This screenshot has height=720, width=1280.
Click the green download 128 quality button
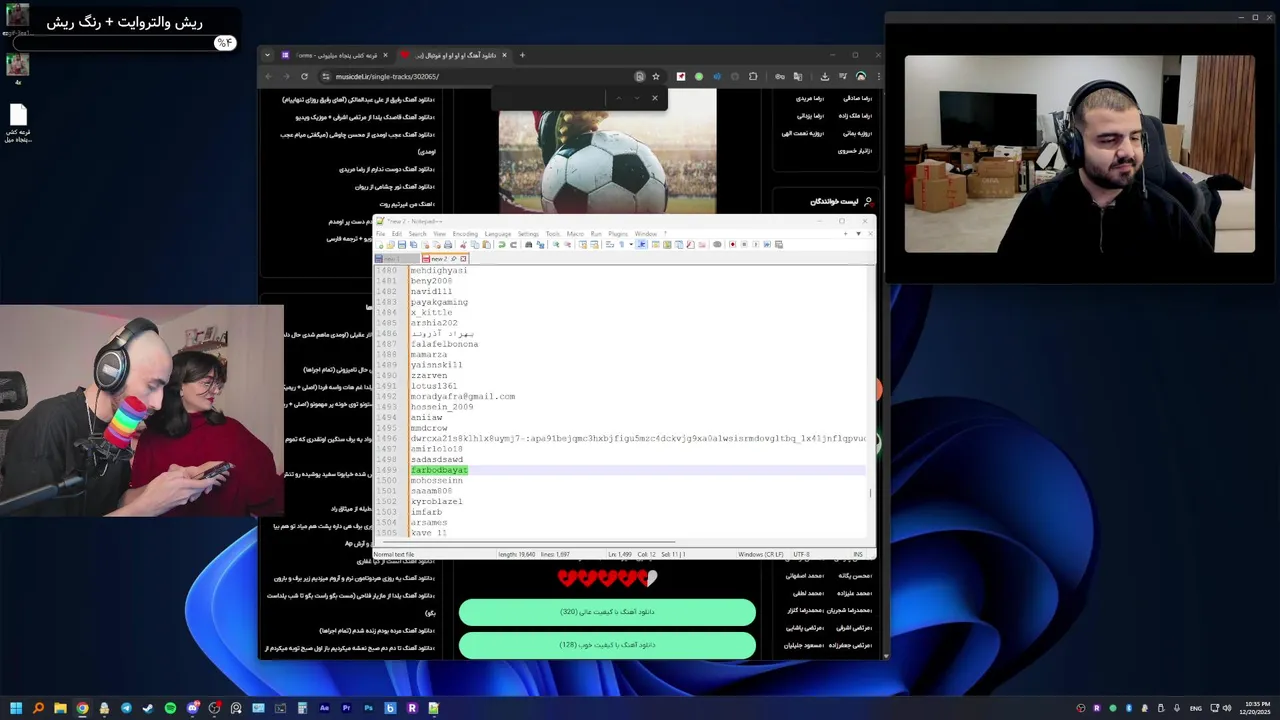607,645
